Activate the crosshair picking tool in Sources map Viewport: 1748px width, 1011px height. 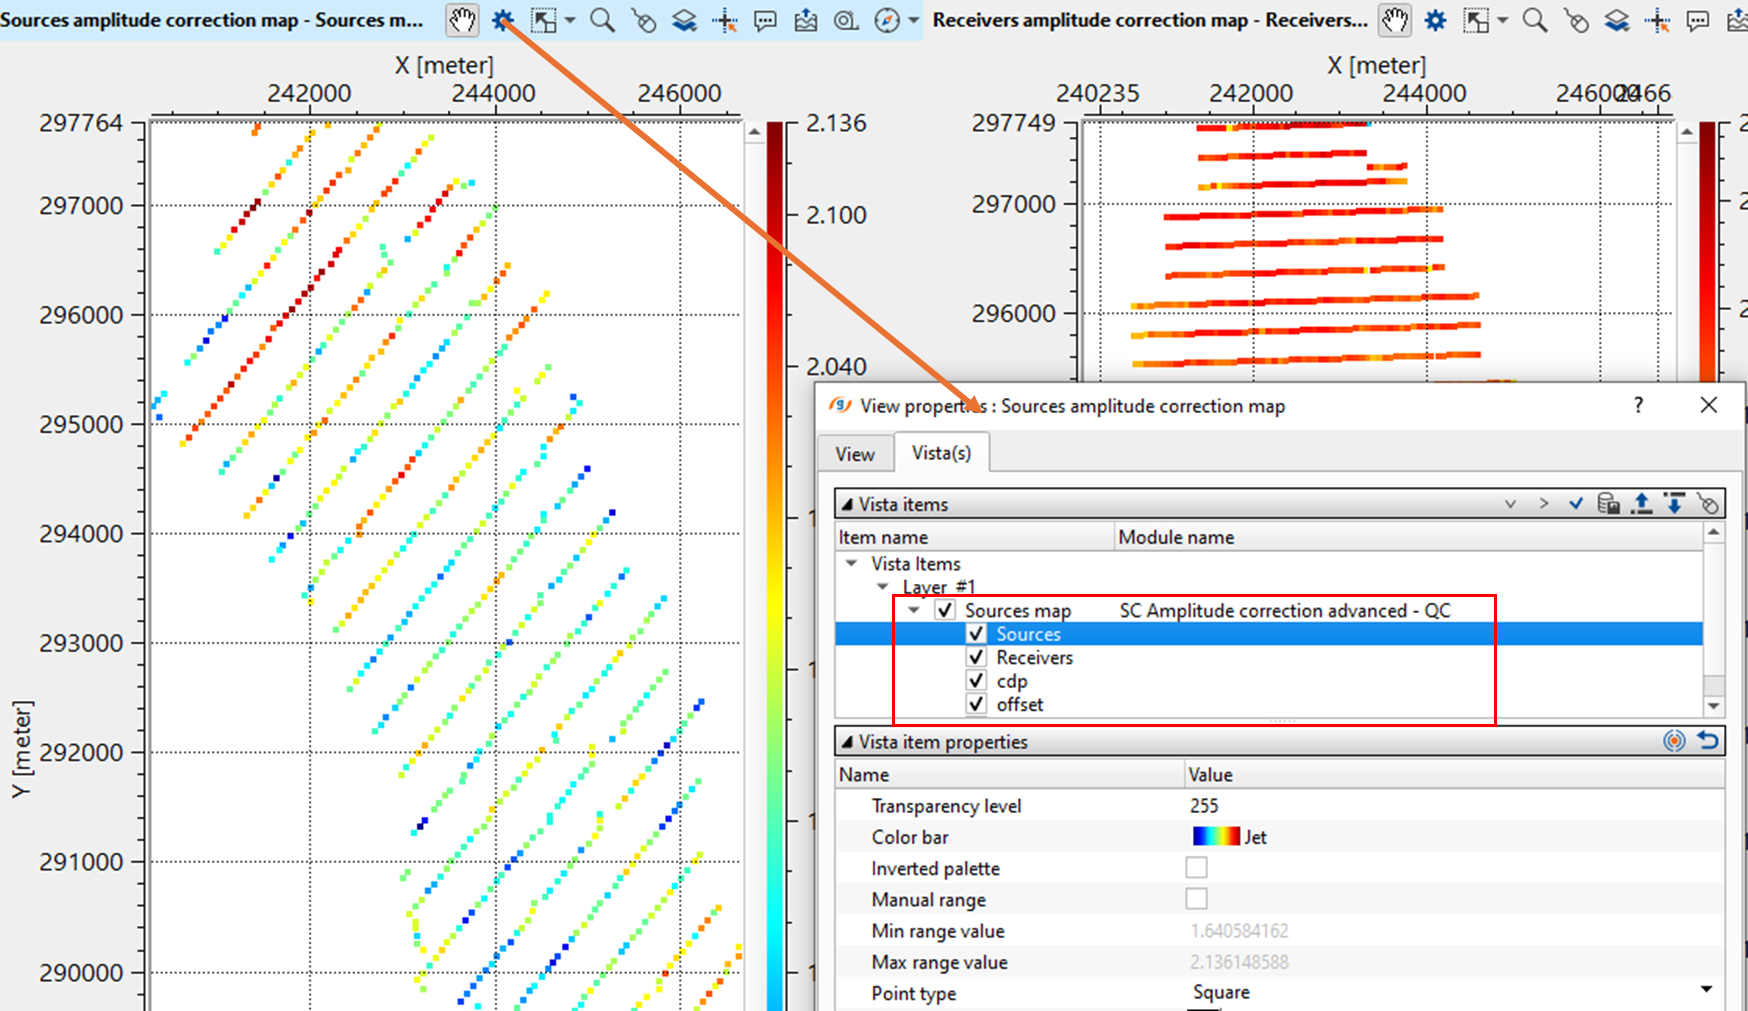[x=725, y=20]
